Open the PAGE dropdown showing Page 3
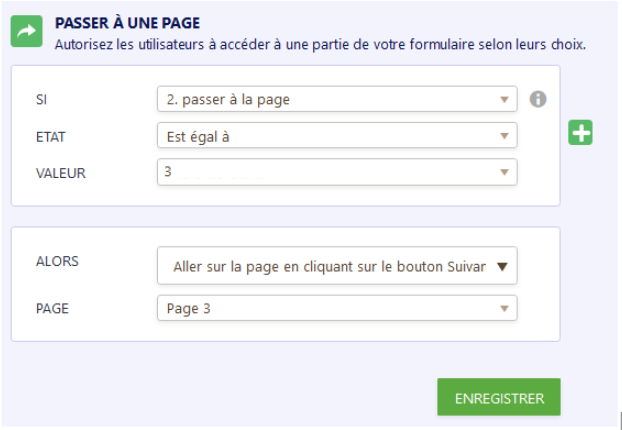Viewport: 622px width, 430px height. (330, 308)
